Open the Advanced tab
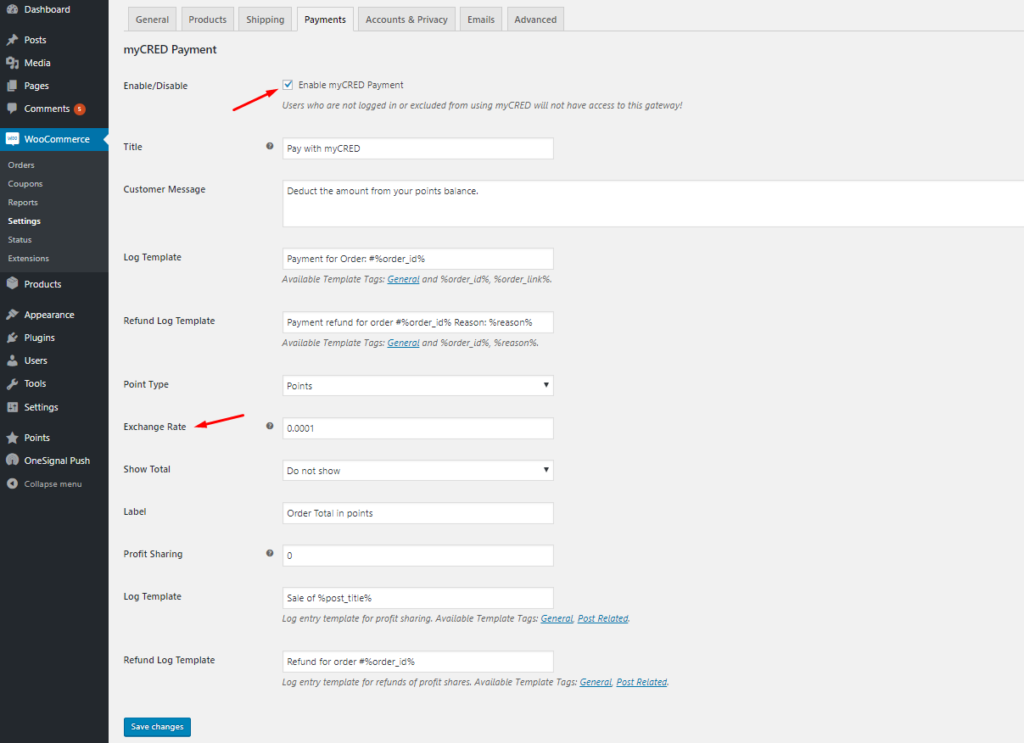Viewport: 1024px width, 743px height. coord(536,20)
